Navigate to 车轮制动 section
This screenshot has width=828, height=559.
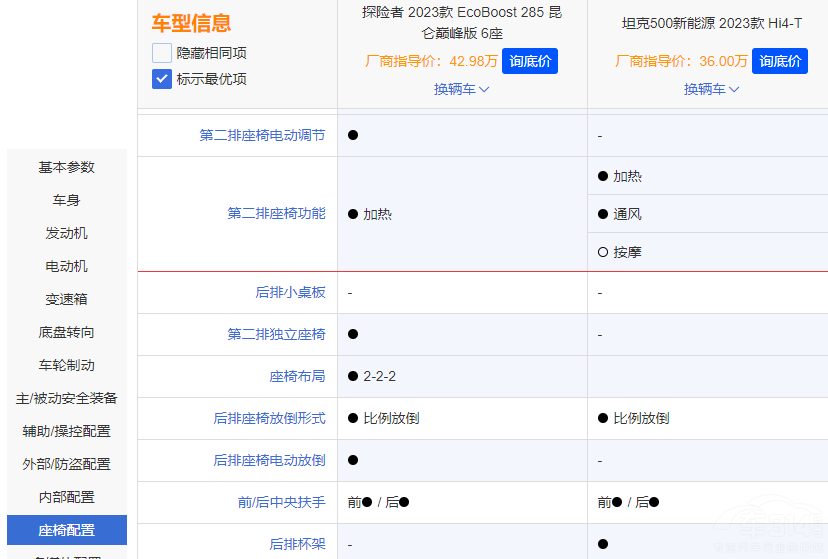(x=66, y=365)
